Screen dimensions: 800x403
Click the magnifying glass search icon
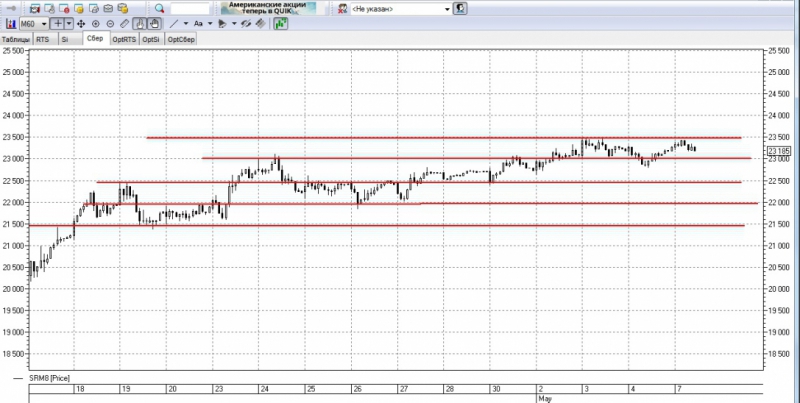coord(160,9)
